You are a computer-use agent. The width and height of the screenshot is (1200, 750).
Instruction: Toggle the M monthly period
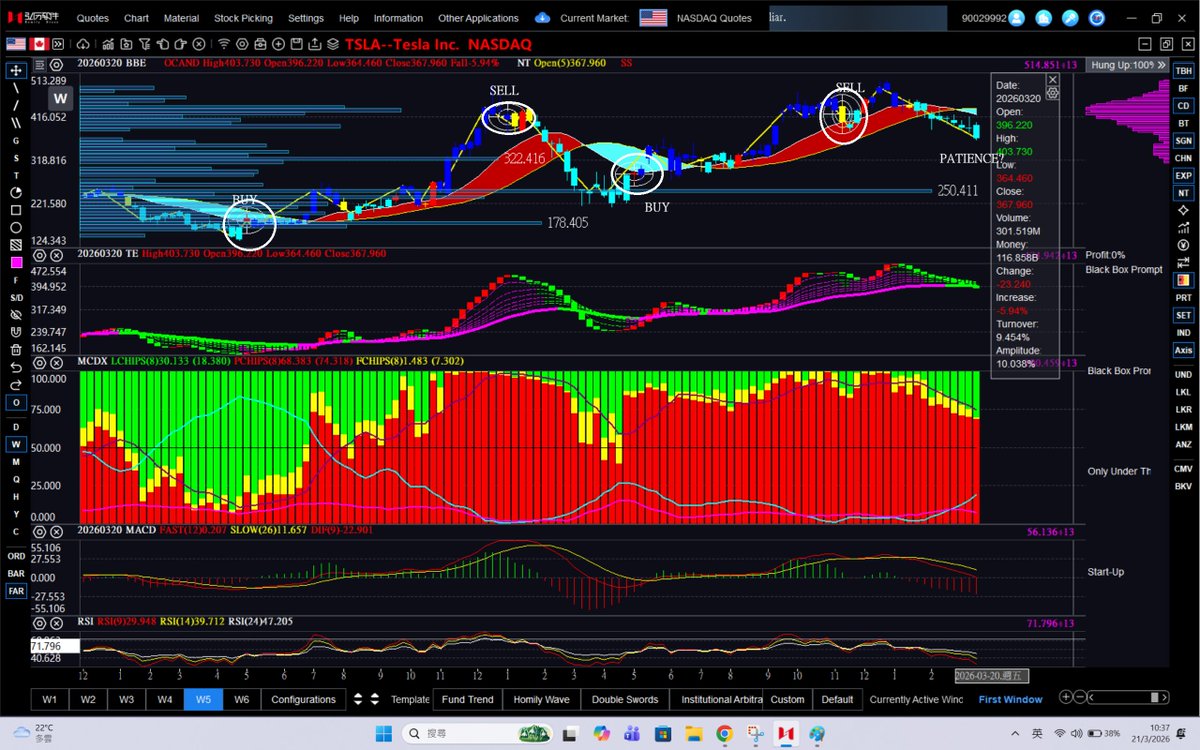[x=16, y=462]
